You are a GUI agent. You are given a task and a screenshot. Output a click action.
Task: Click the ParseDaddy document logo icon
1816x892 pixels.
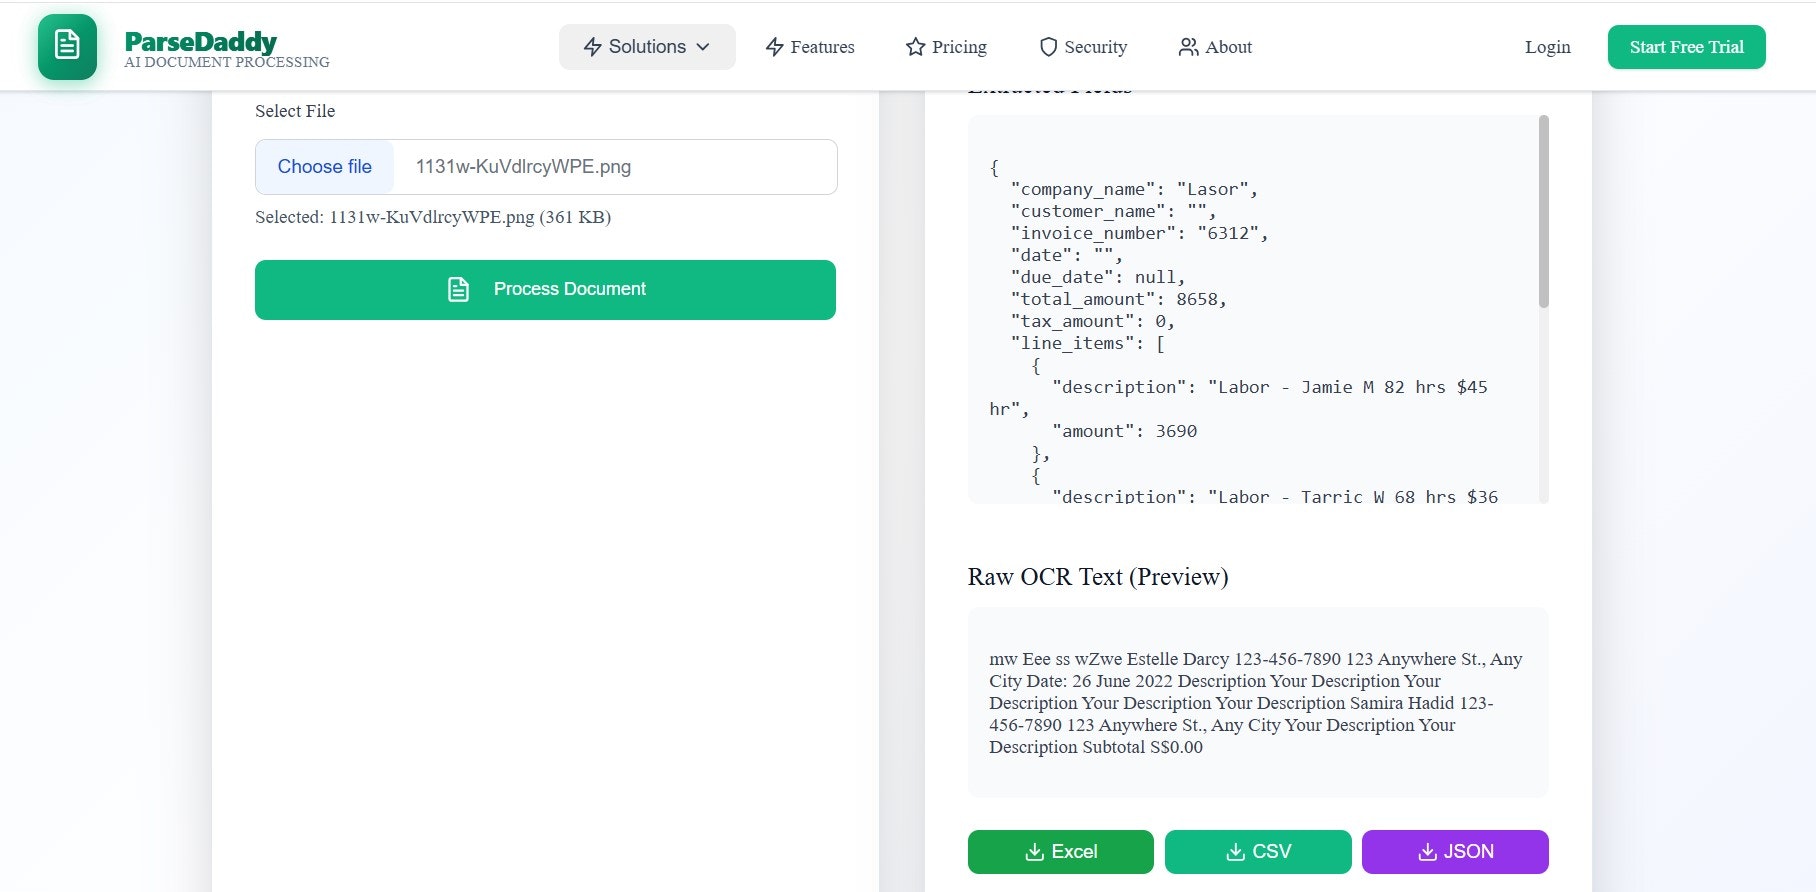(x=67, y=46)
